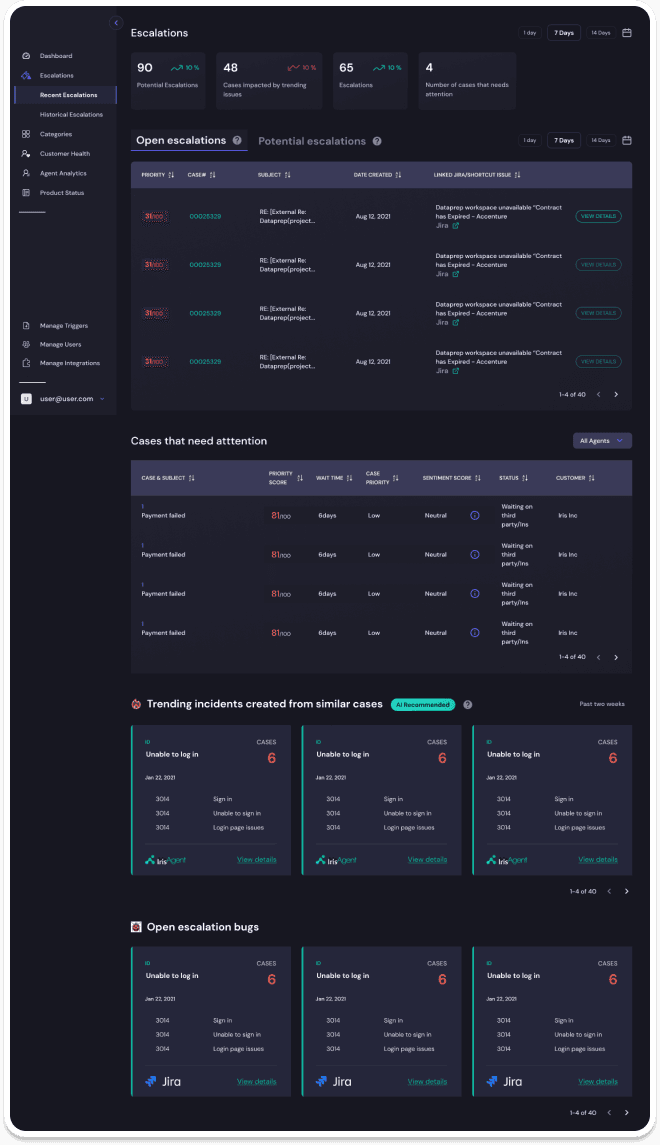The width and height of the screenshot is (660, 1145).
Task: Next page of Open escalation bugs cards
Action: click(x=626, y=1113)
